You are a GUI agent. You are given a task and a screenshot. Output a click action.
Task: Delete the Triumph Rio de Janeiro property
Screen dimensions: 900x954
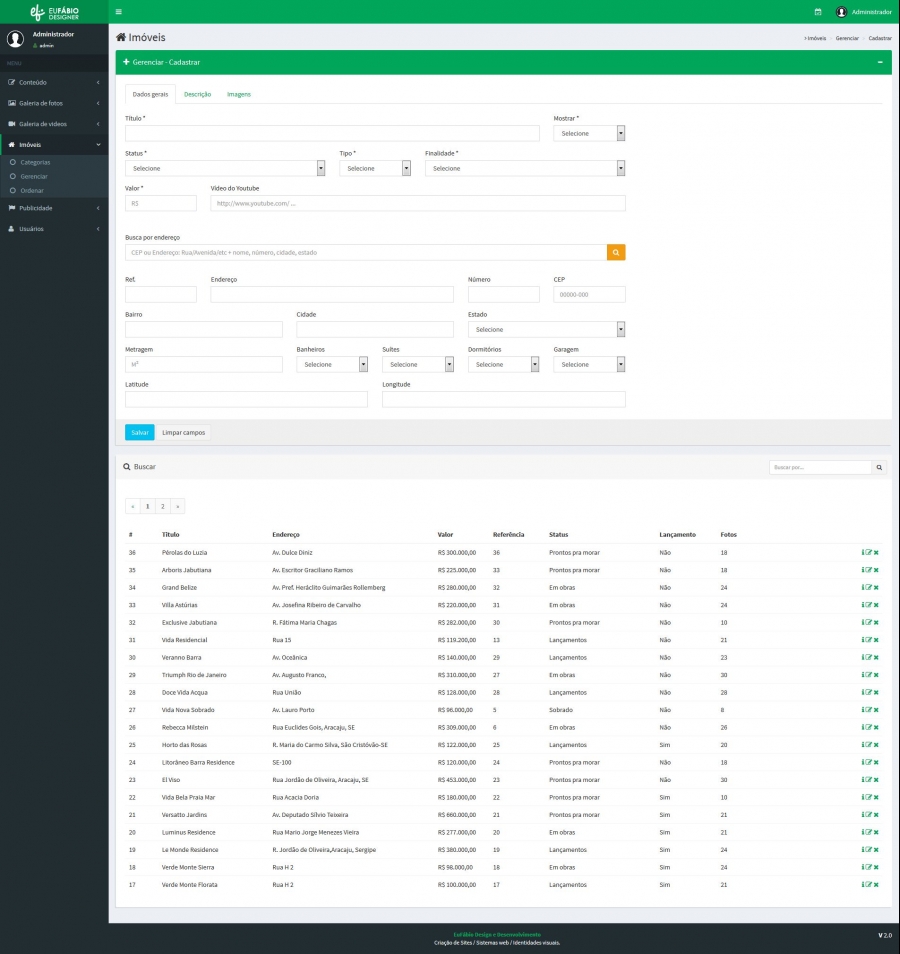(x=876, y=675)
